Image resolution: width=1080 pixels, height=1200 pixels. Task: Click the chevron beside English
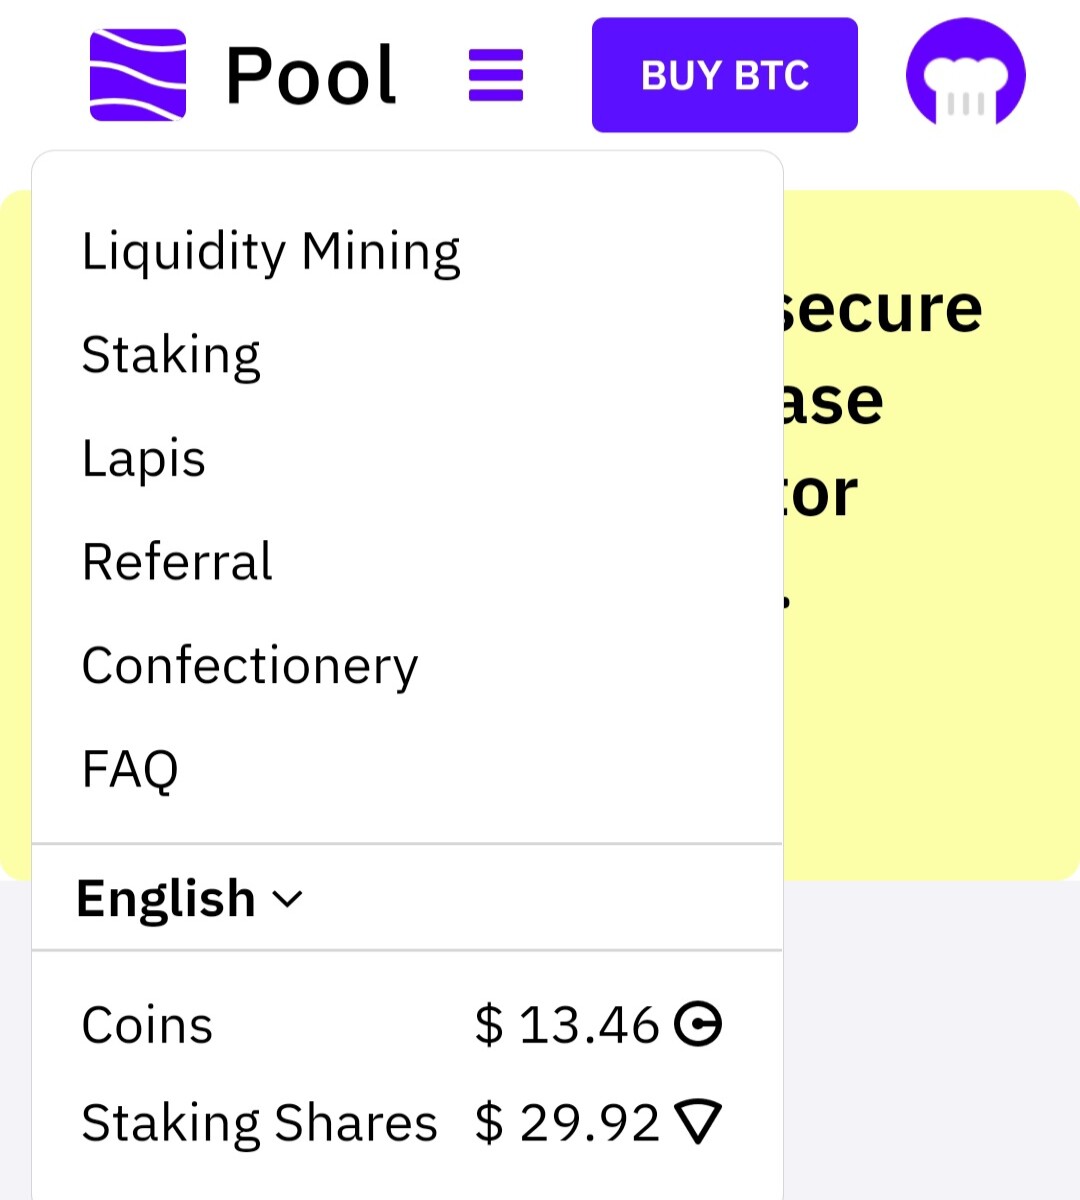287,899
